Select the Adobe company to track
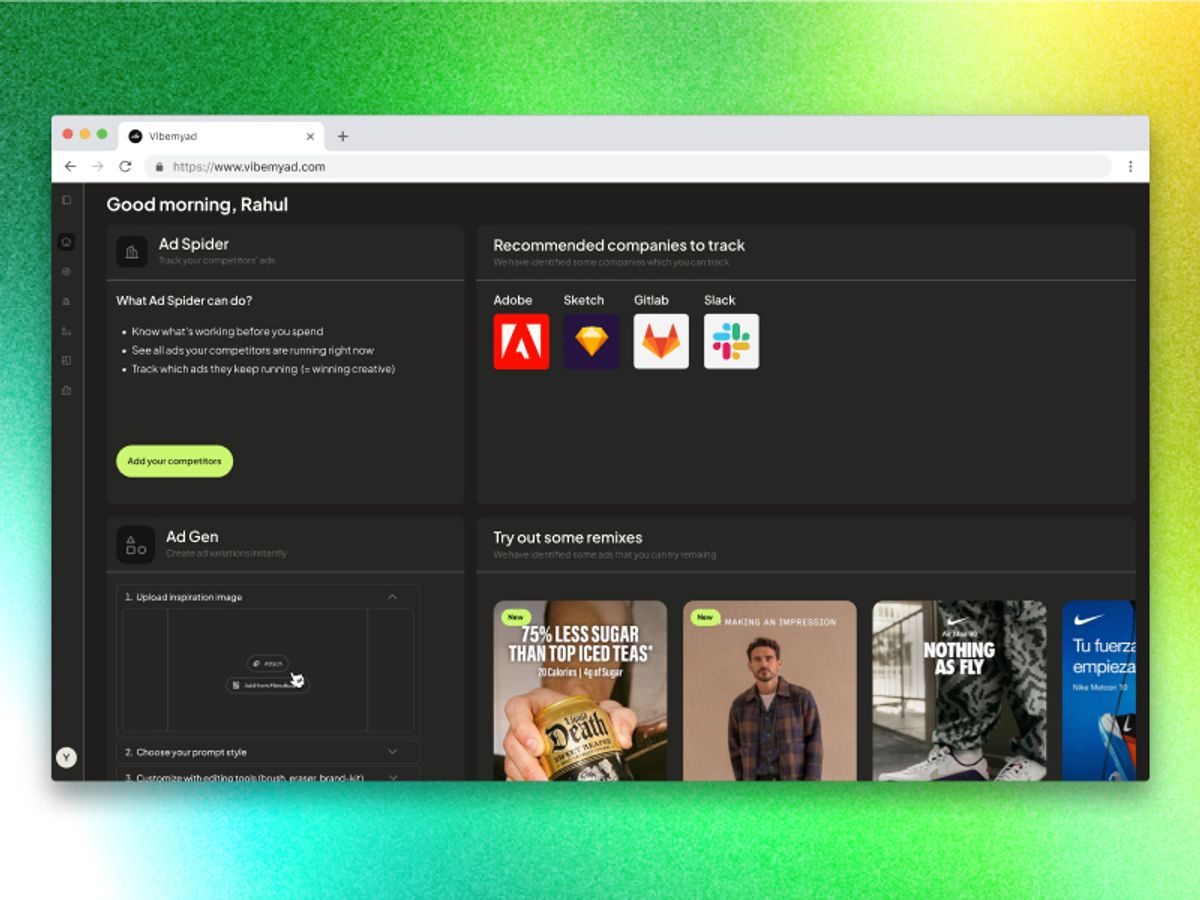 pos(520,341)
